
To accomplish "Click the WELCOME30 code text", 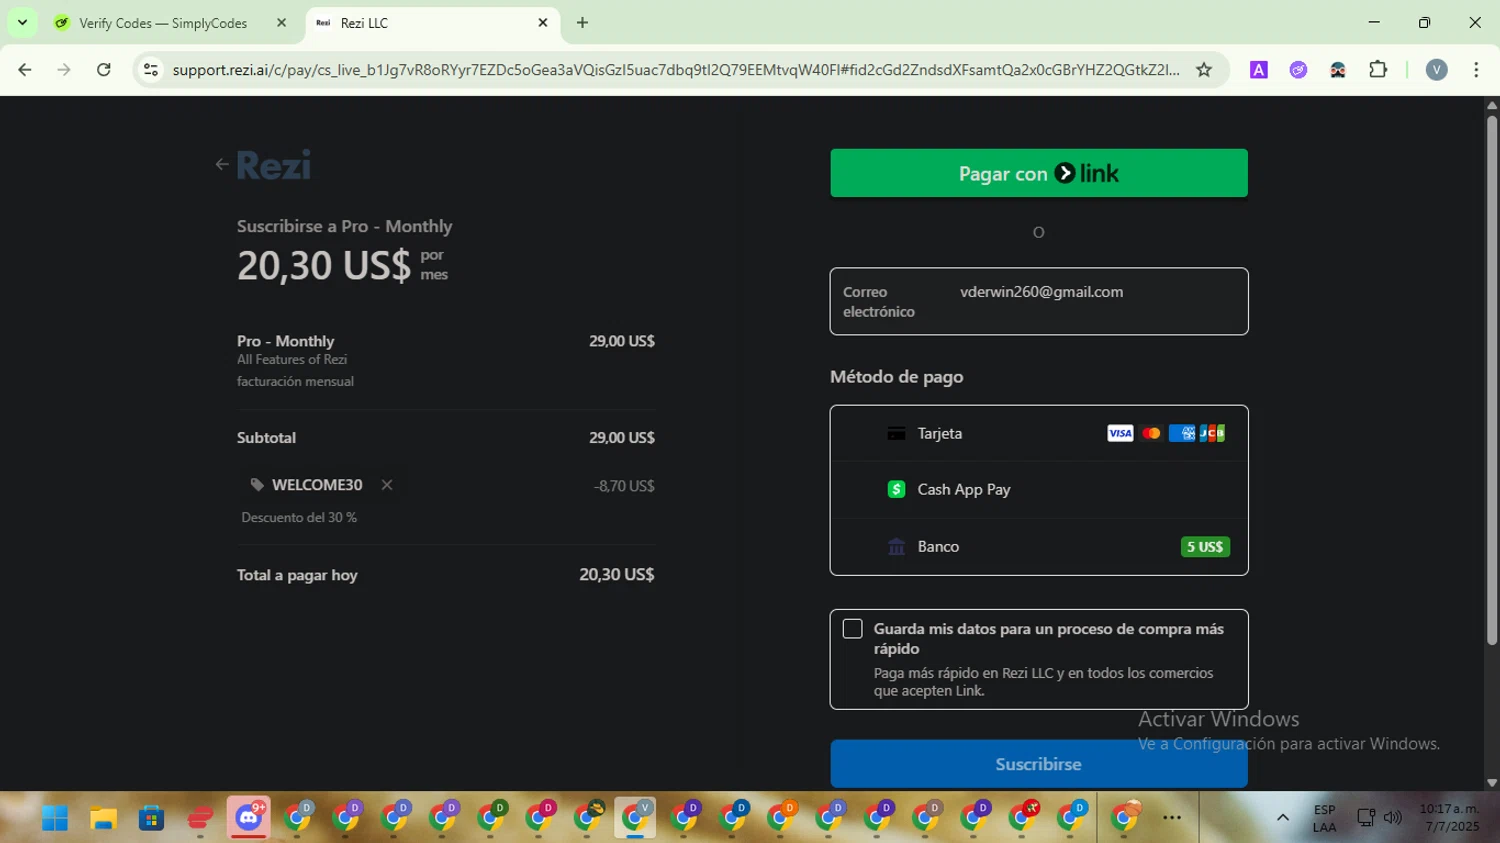I will (317, 485).
